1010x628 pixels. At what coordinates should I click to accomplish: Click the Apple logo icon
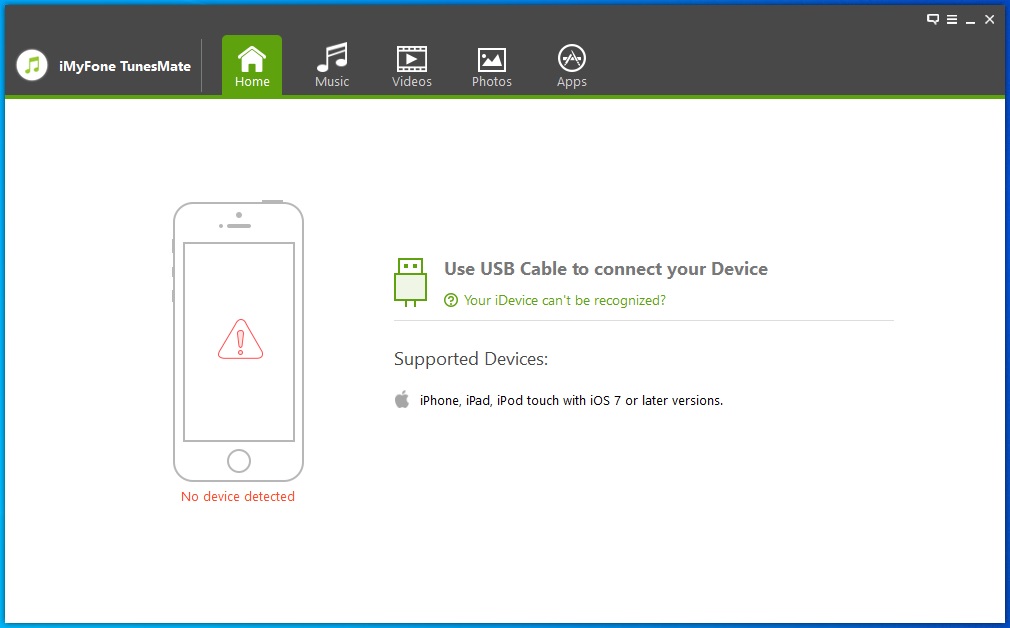tap(402, 399)
